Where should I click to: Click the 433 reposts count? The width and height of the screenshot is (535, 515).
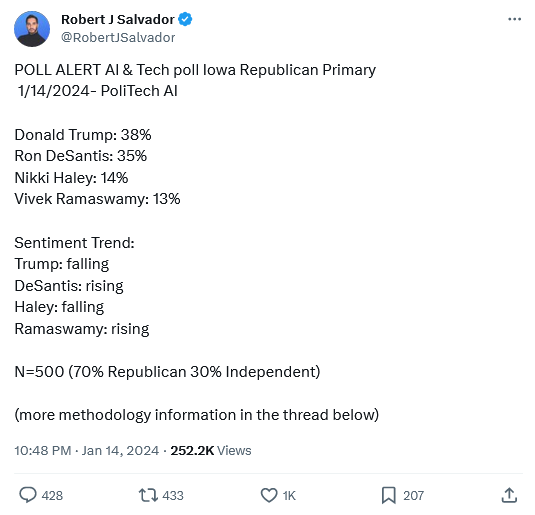tap(173, 496)
